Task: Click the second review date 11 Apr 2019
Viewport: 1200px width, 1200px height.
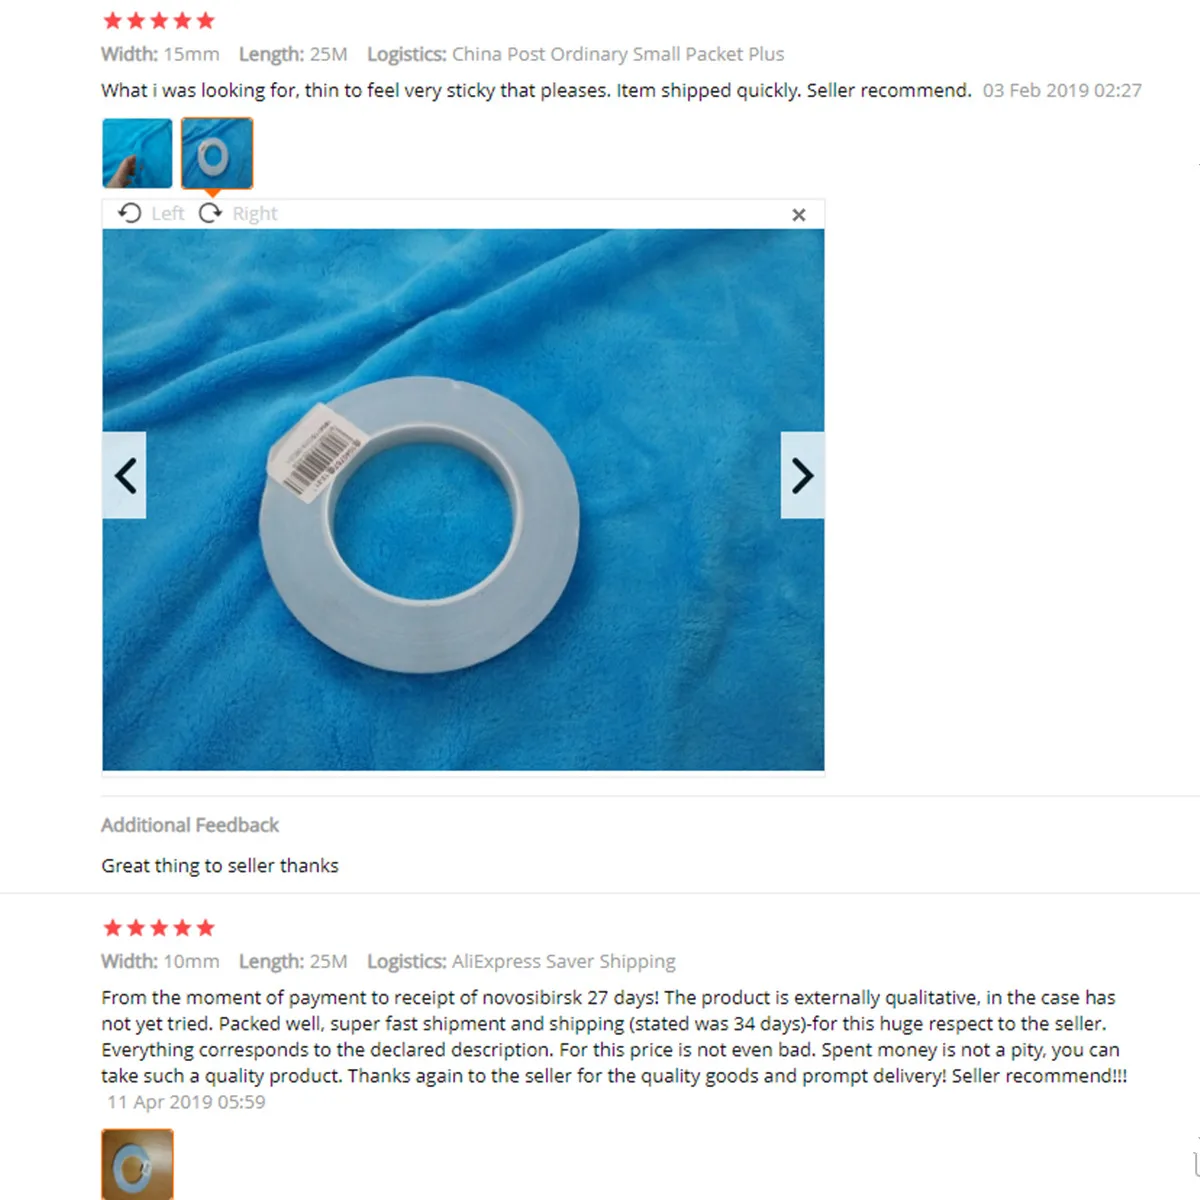Action: pyautogui.click(x=186, y=1102)
